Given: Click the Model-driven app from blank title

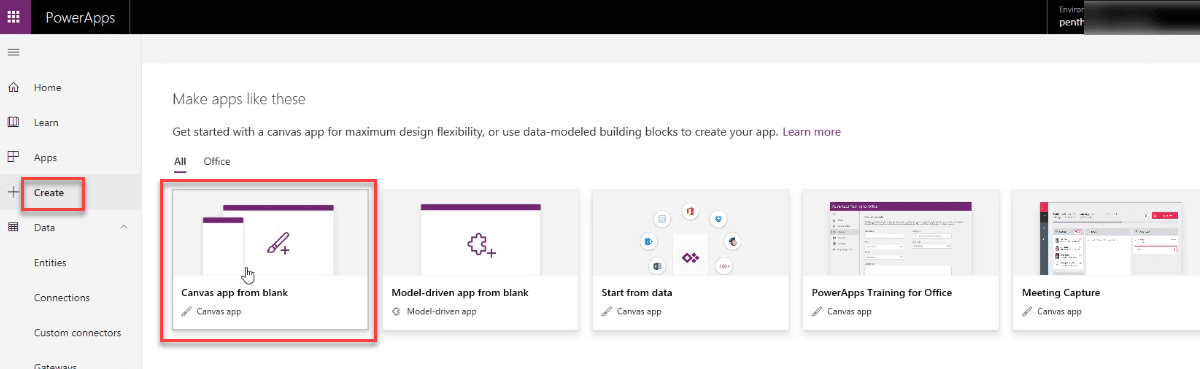Looking at the screenshot, I should click(460, 293).
